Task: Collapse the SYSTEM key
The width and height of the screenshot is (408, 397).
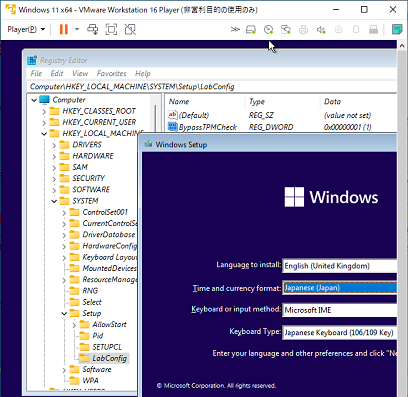Action: point(54,201)
